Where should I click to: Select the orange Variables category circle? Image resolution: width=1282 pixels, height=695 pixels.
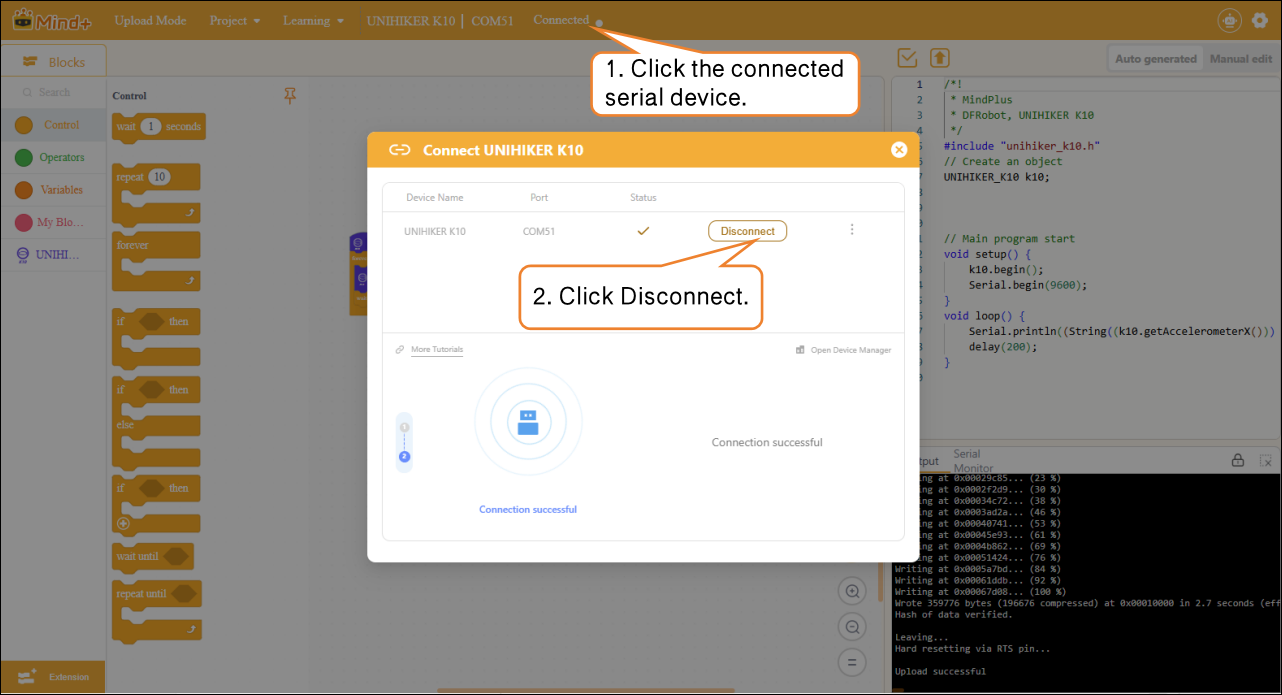pos(24,190)
